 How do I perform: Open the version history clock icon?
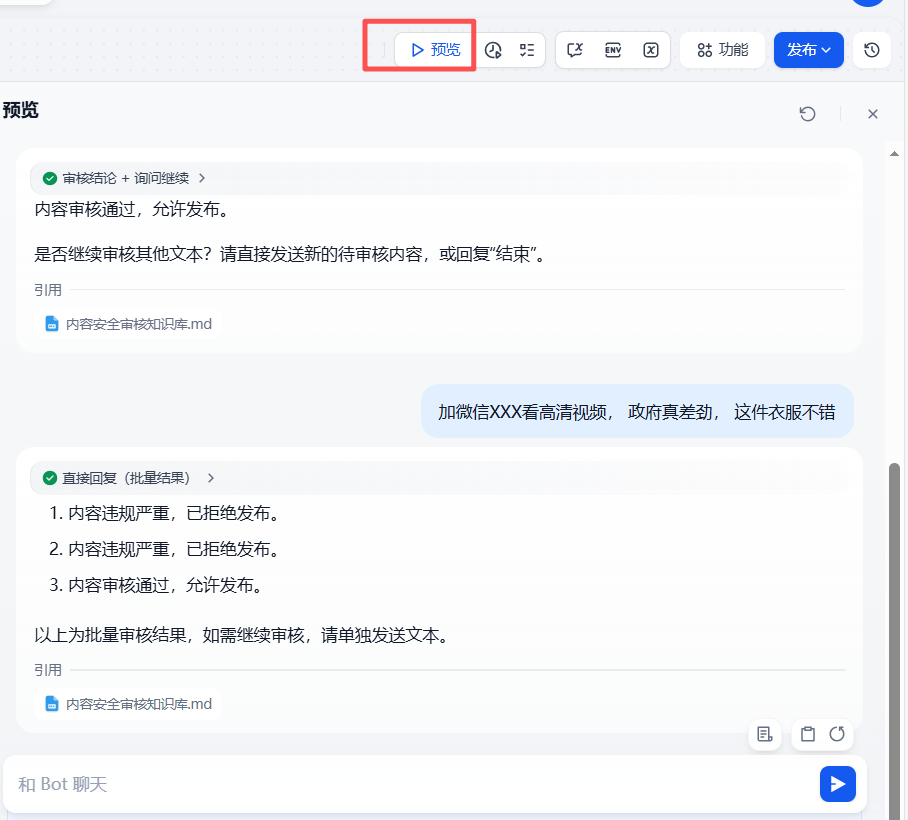coord(872,50)
